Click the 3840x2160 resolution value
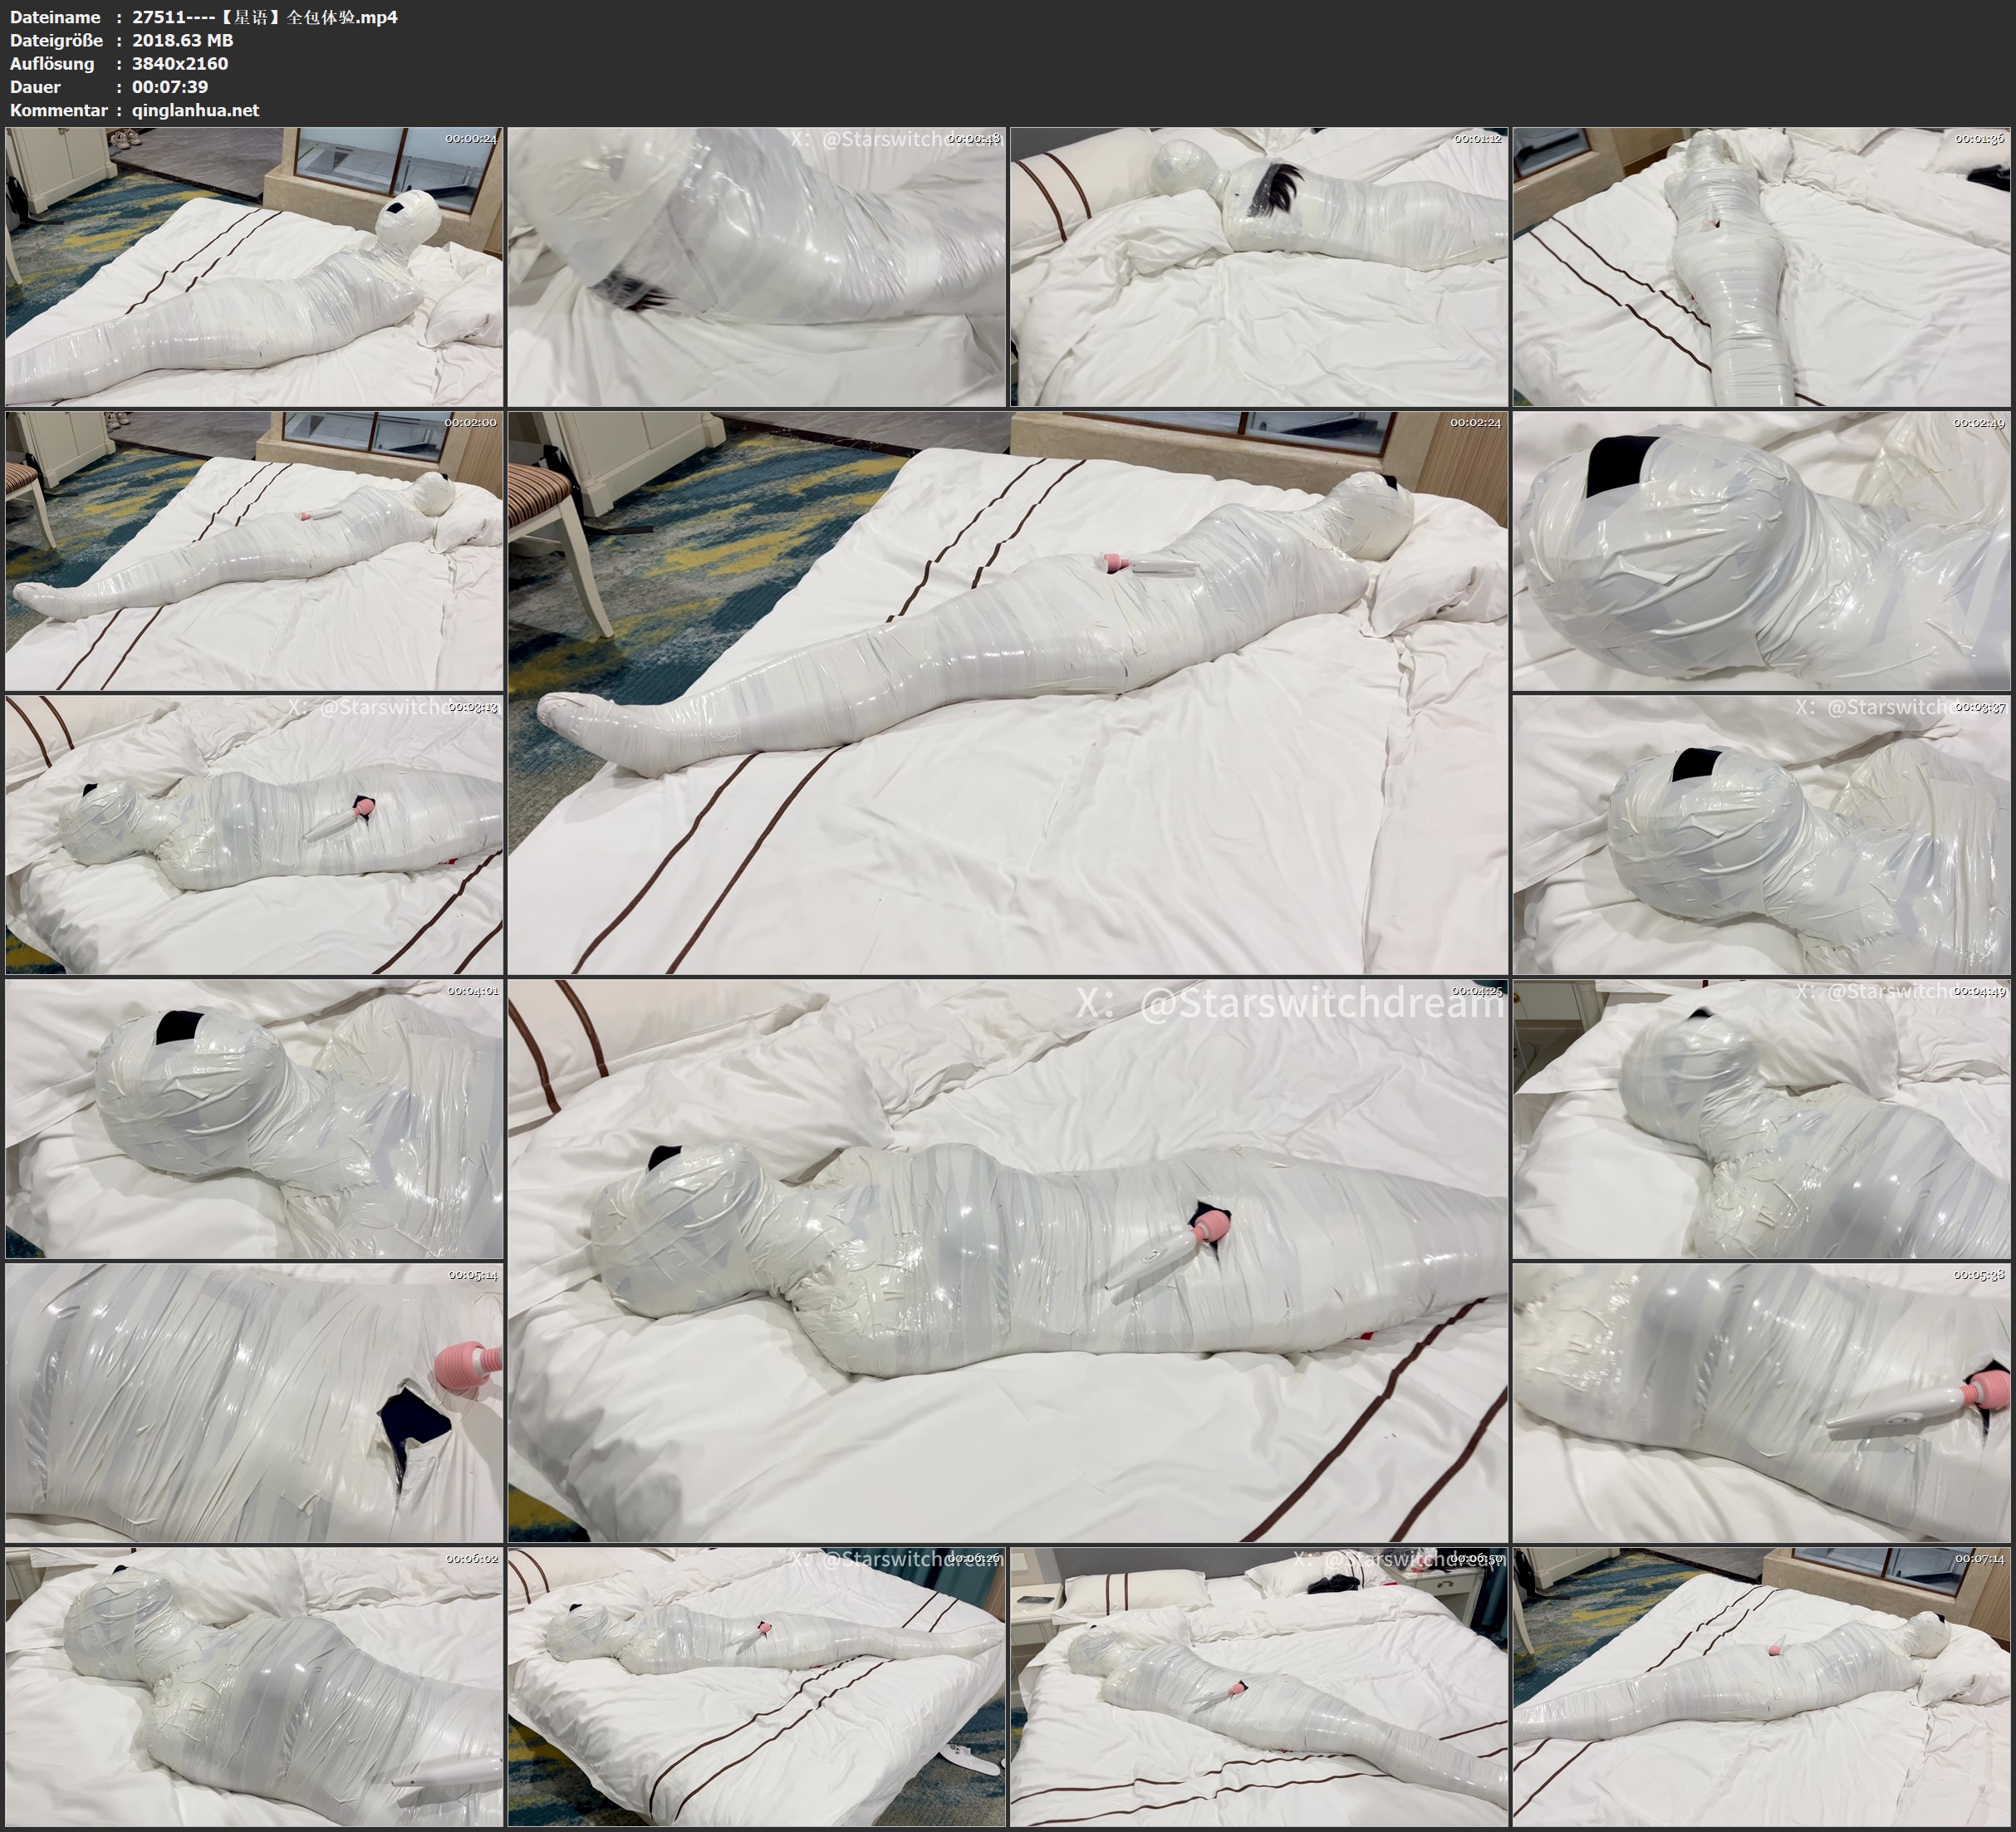 tap(180, 63)
